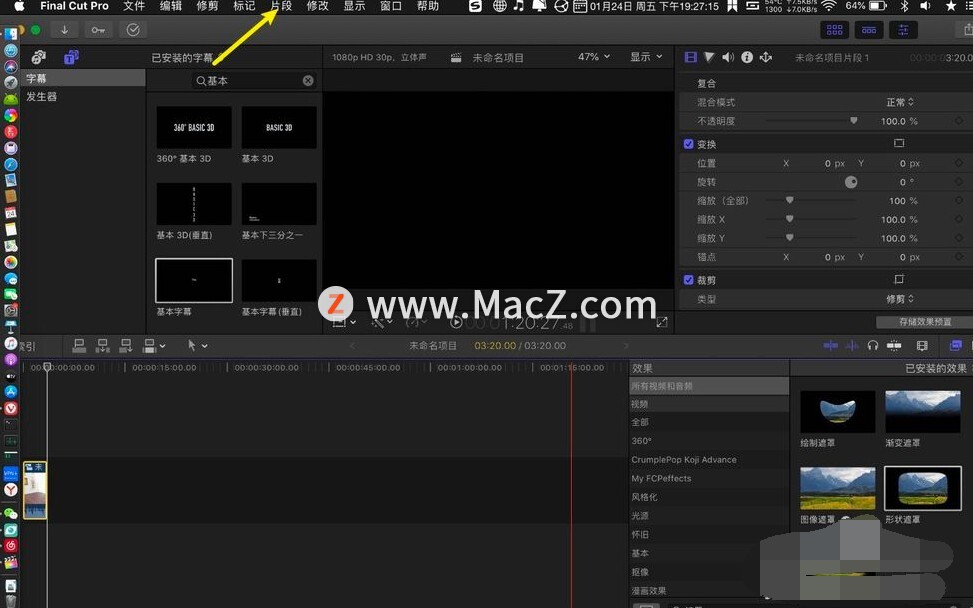
Task: Select the titles and generators sidebar icon
Action: (71, 58)
